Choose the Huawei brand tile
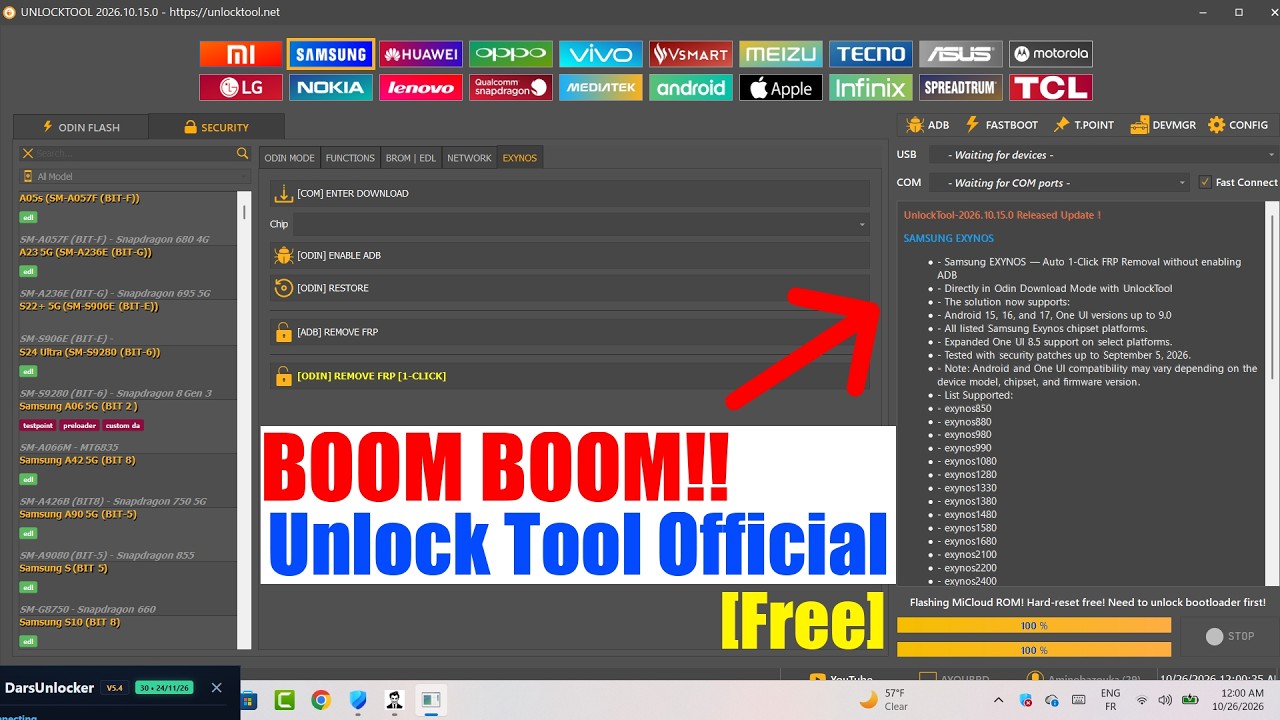Viewport: 1280px width, 720px height. [x=421, y=54]
